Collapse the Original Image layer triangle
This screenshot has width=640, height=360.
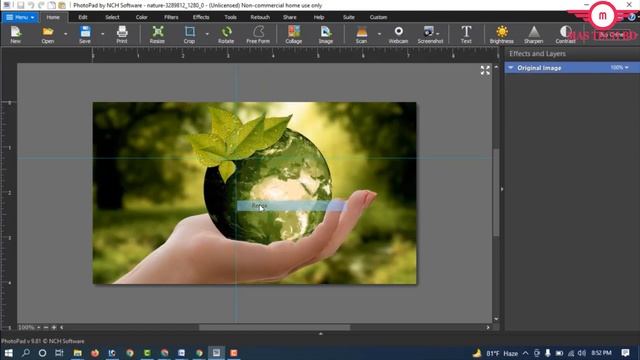[x=511, y=68]
